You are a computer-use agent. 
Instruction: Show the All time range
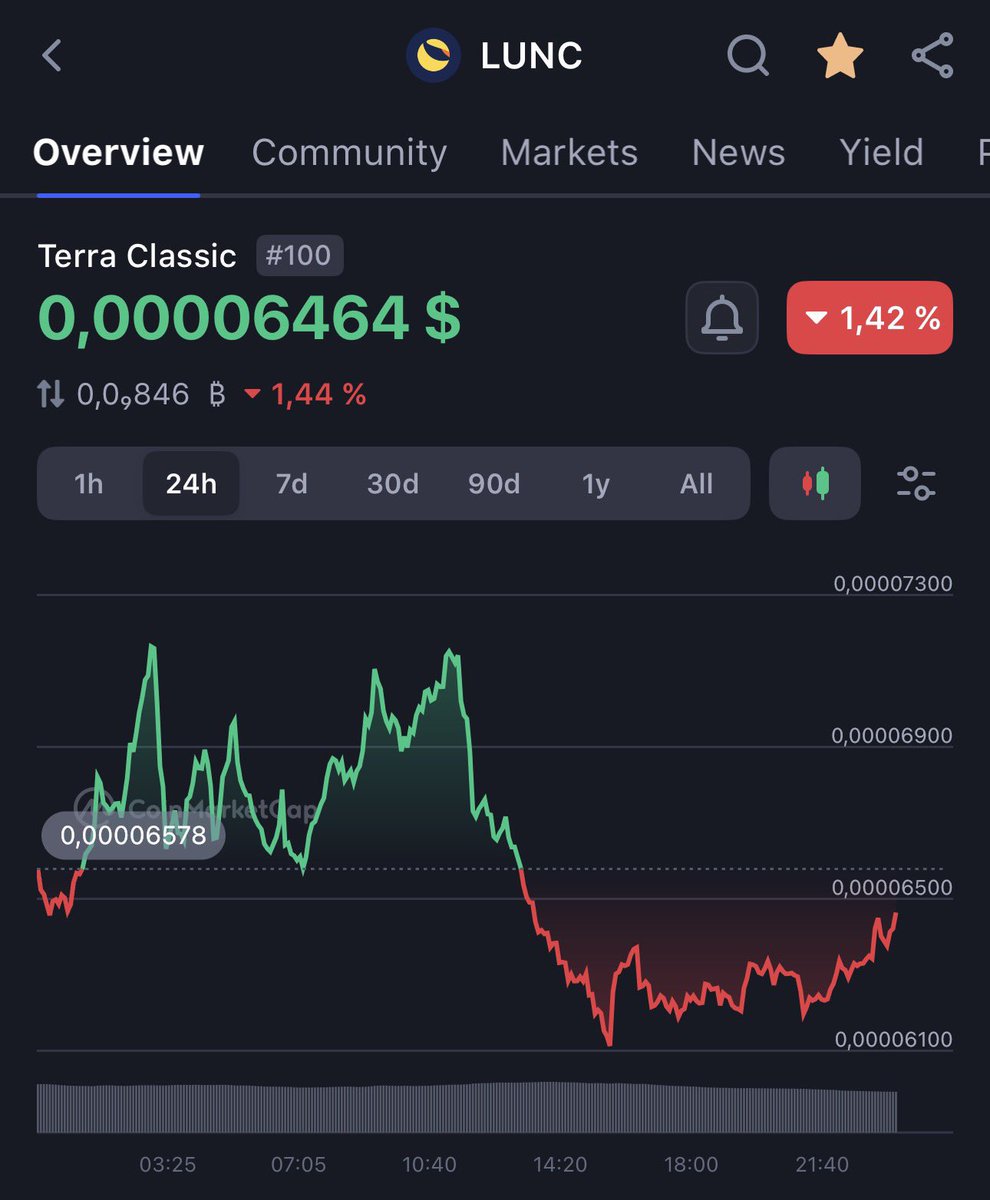point(696,484)
